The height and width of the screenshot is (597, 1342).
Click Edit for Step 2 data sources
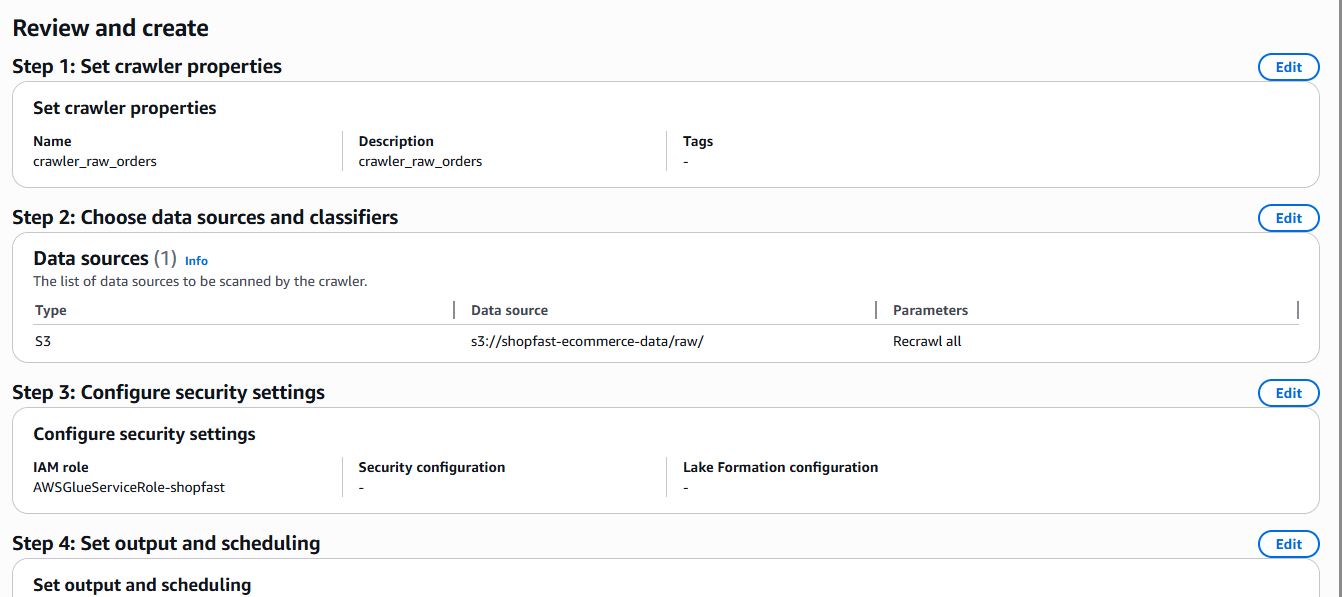coord(1288,218)
